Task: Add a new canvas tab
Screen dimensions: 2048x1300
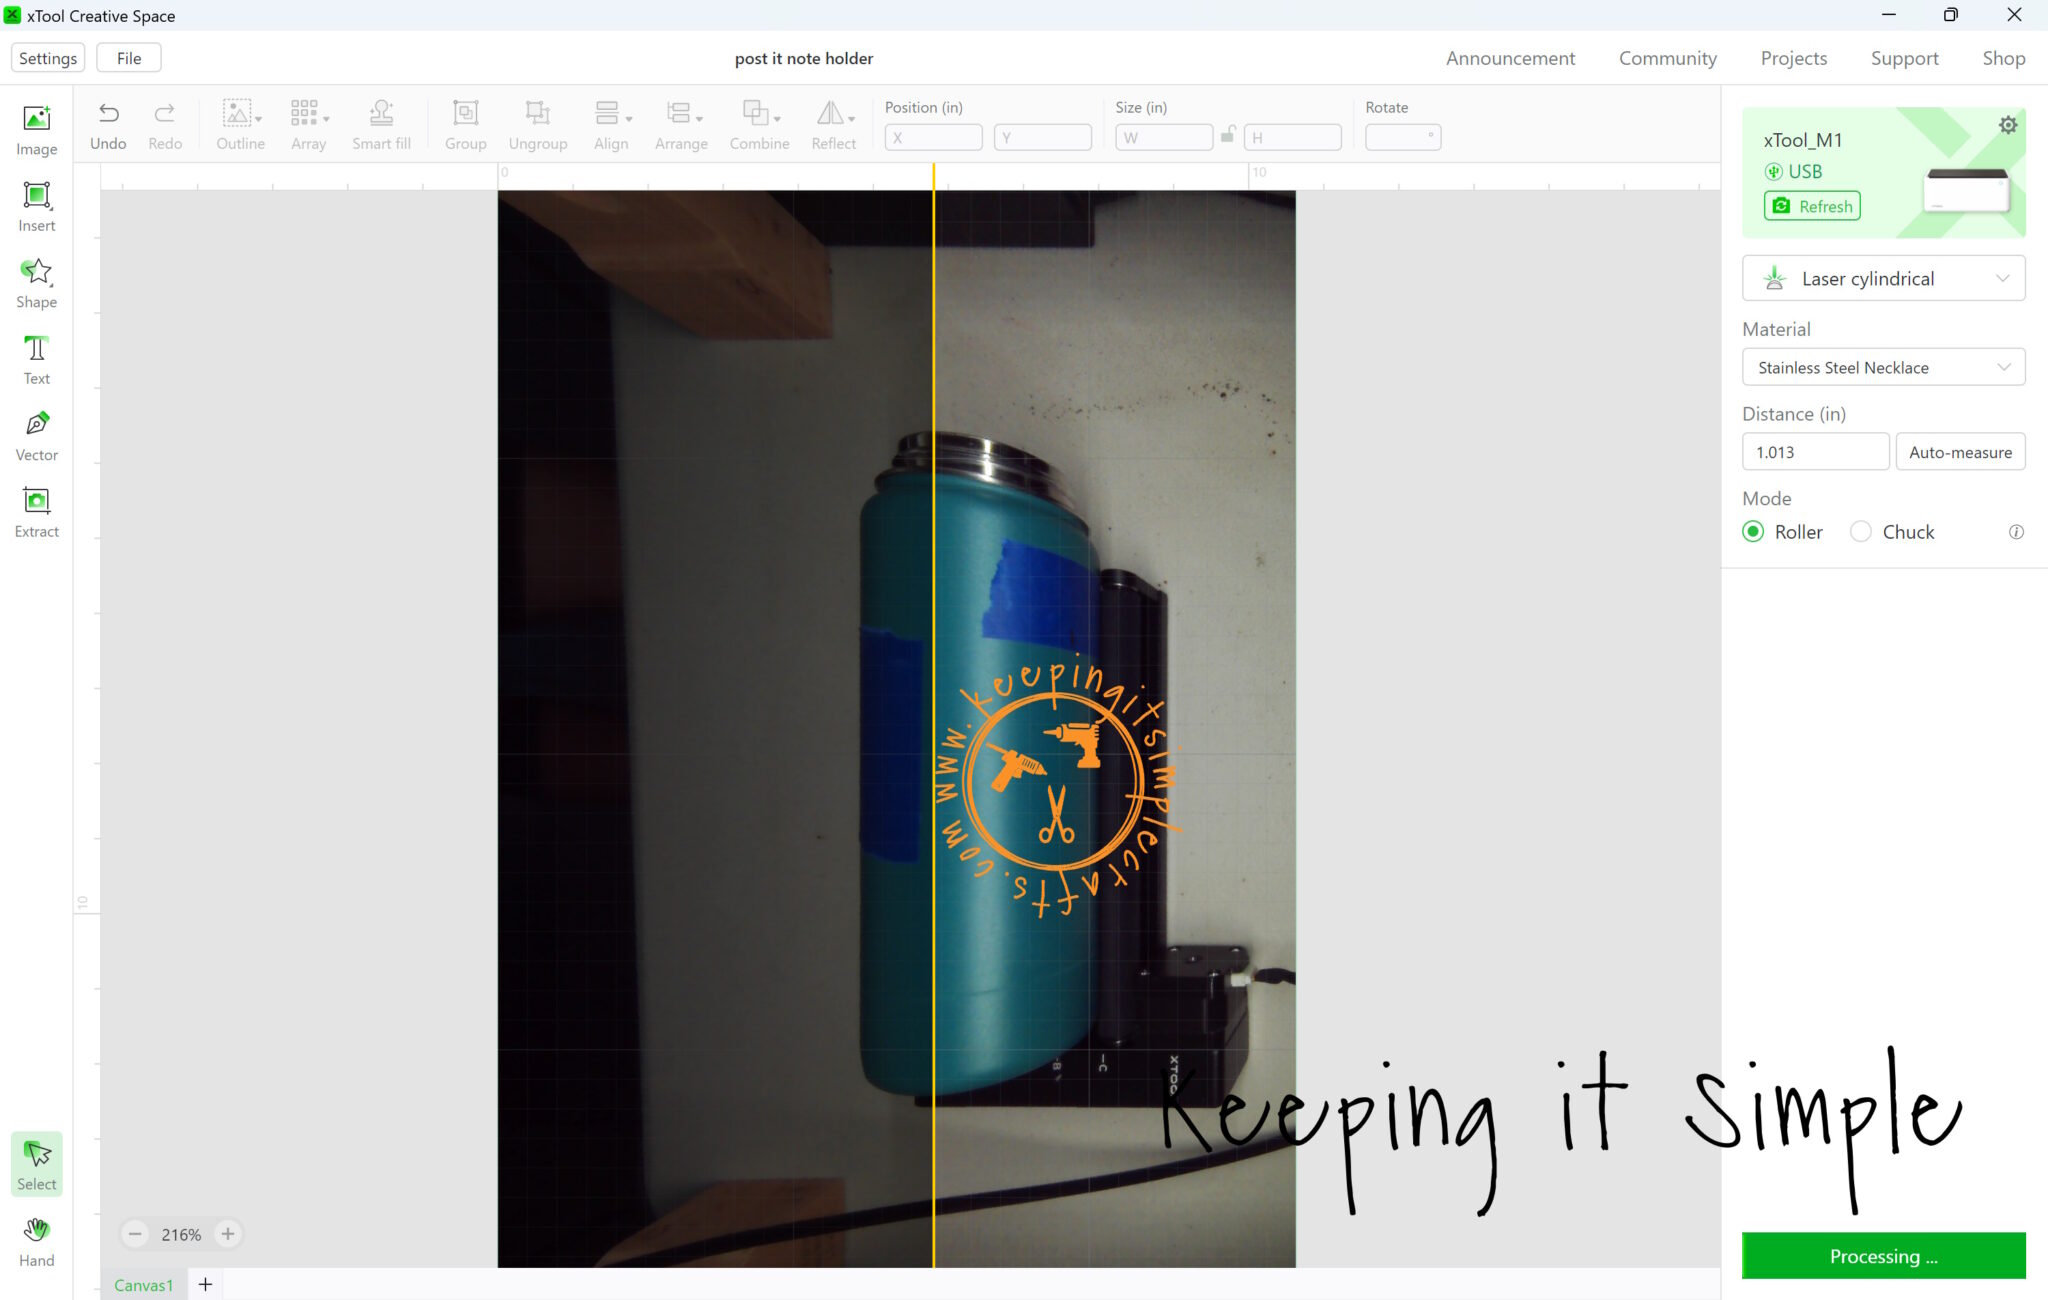Action: point(205,1284)
